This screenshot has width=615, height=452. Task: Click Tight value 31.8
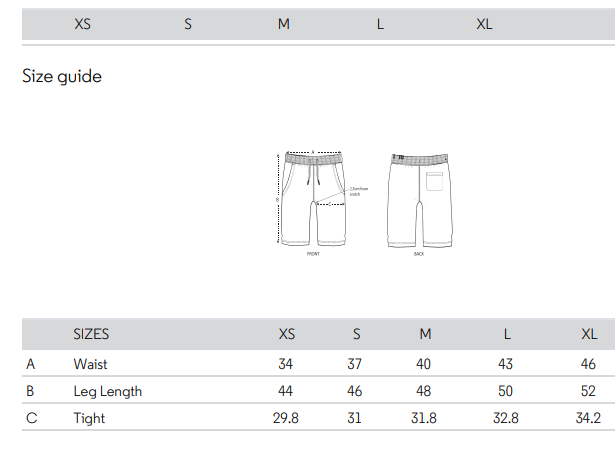click(x=424, y=418)
